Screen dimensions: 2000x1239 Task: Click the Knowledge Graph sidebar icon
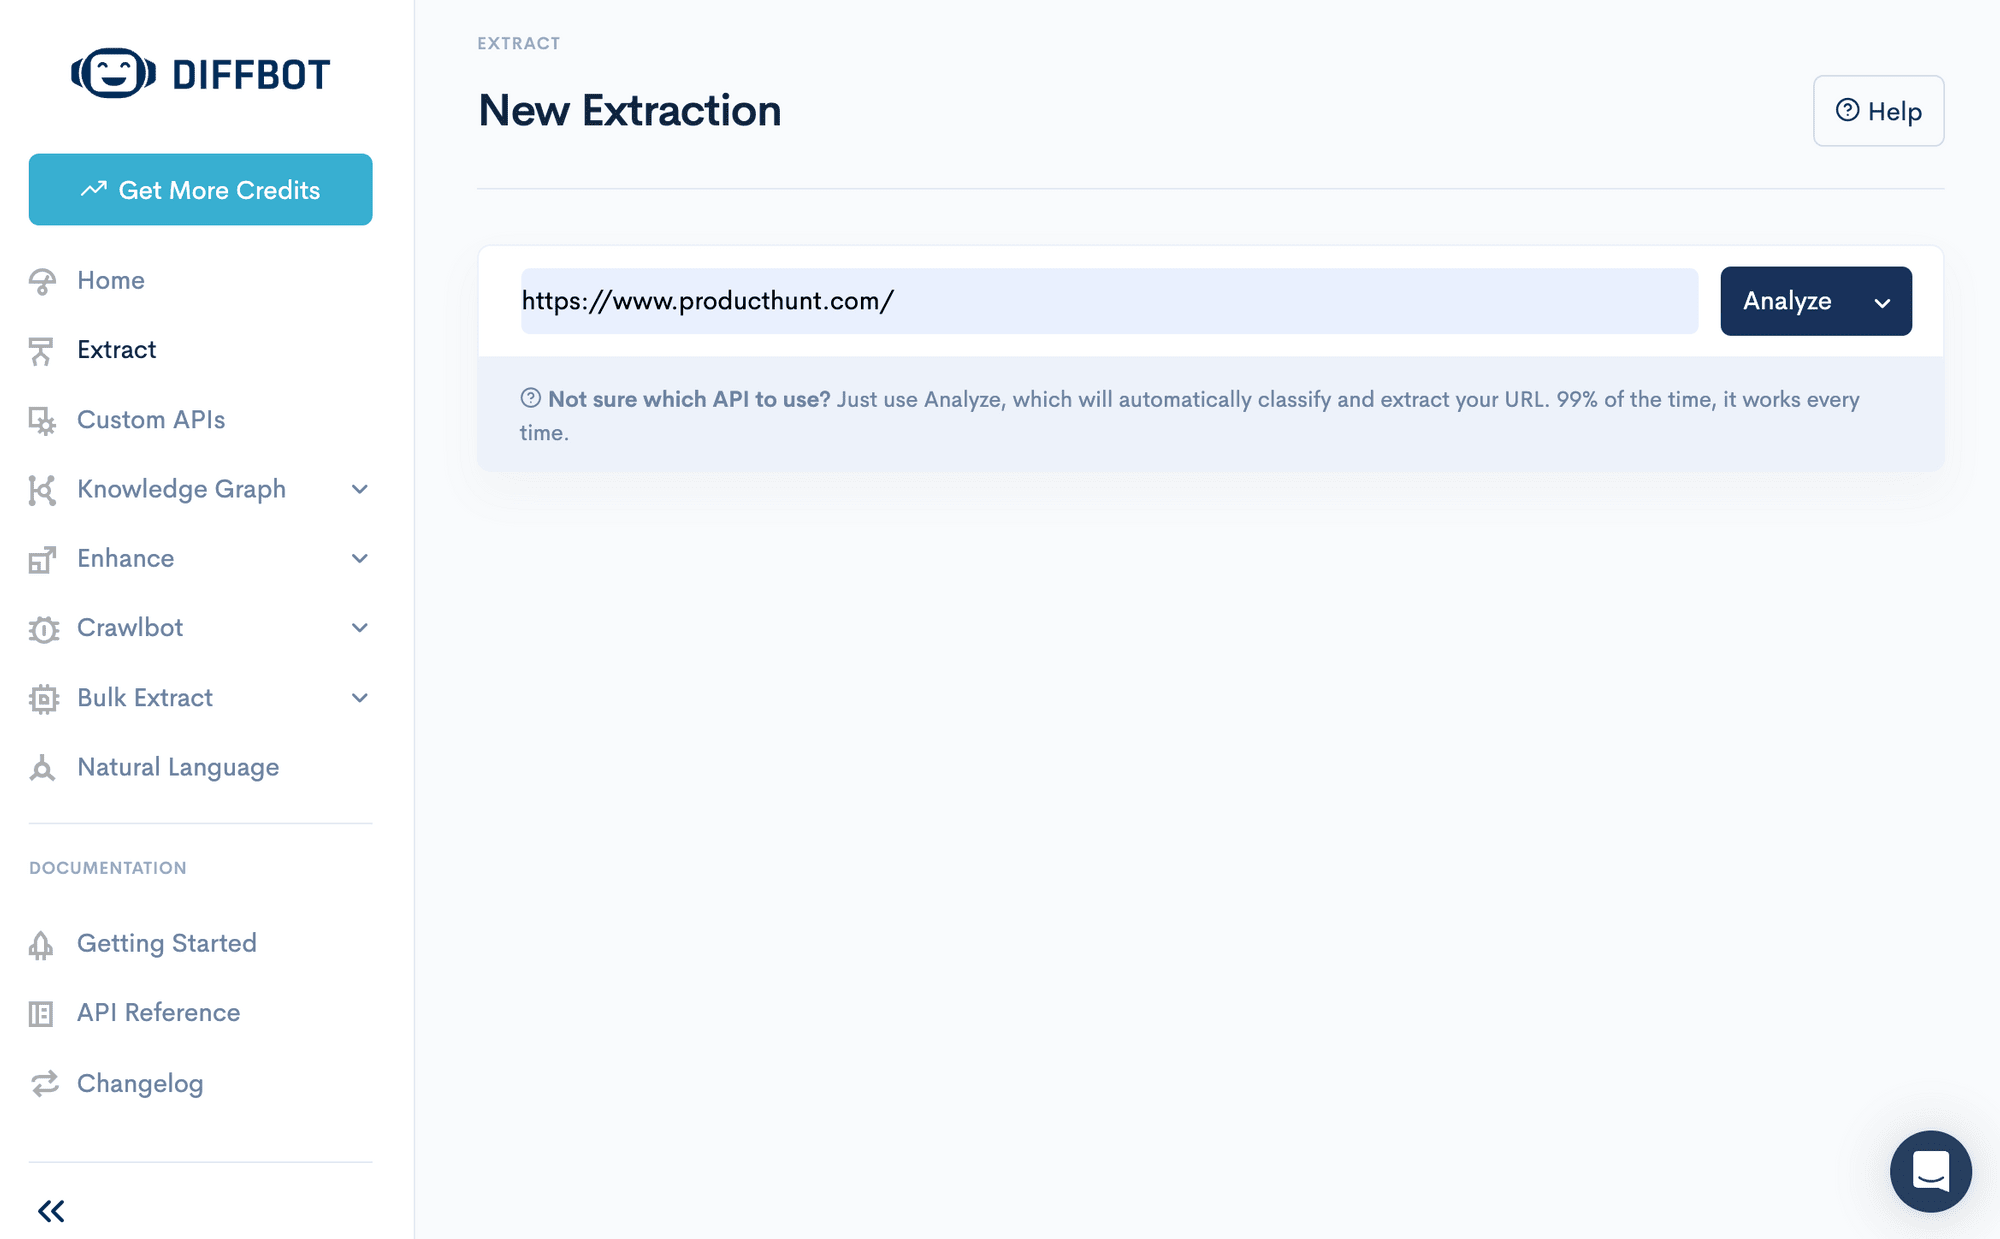(x=43, y=489)
